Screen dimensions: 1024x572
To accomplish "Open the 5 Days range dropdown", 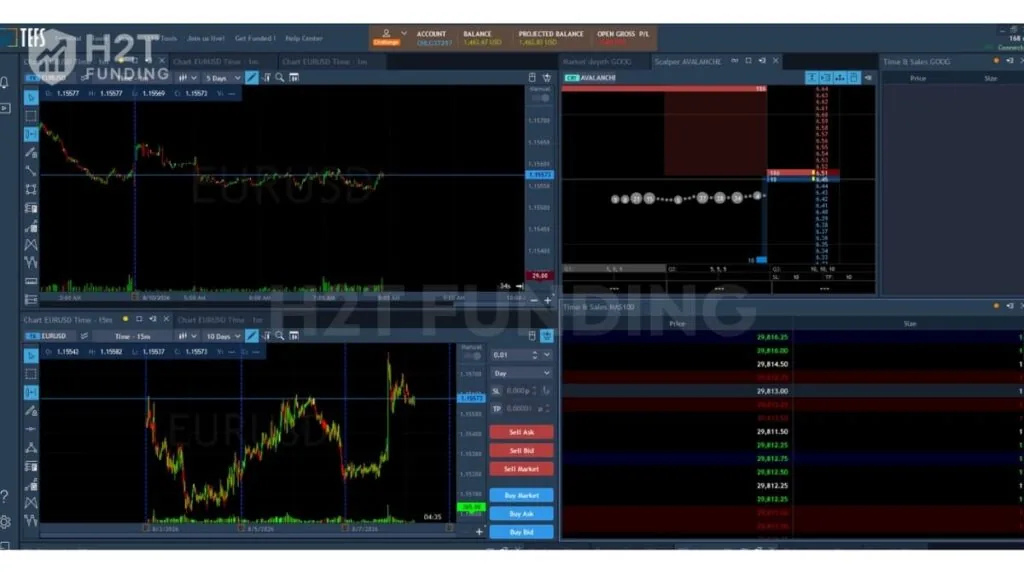I will (x=223, y=78).
